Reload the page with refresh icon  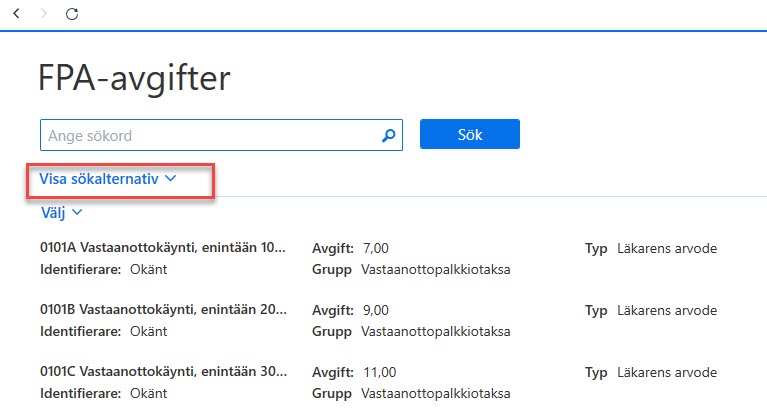coord(72,14)
